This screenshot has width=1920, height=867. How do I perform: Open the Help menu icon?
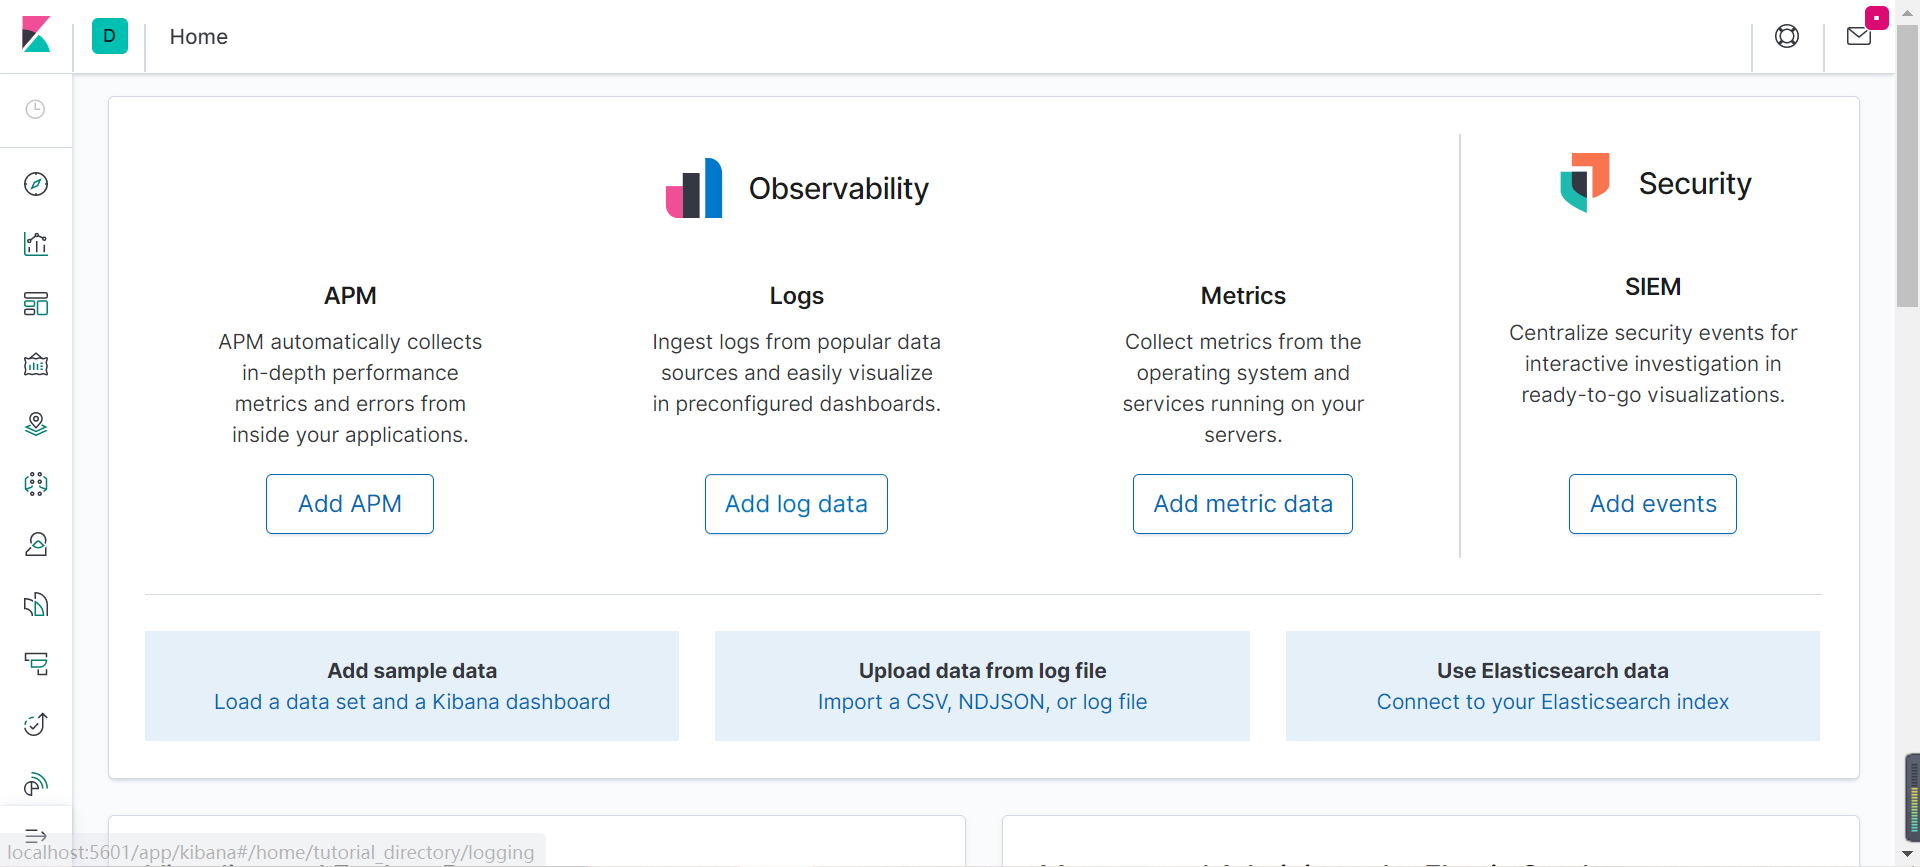[x=1787, y=36]
